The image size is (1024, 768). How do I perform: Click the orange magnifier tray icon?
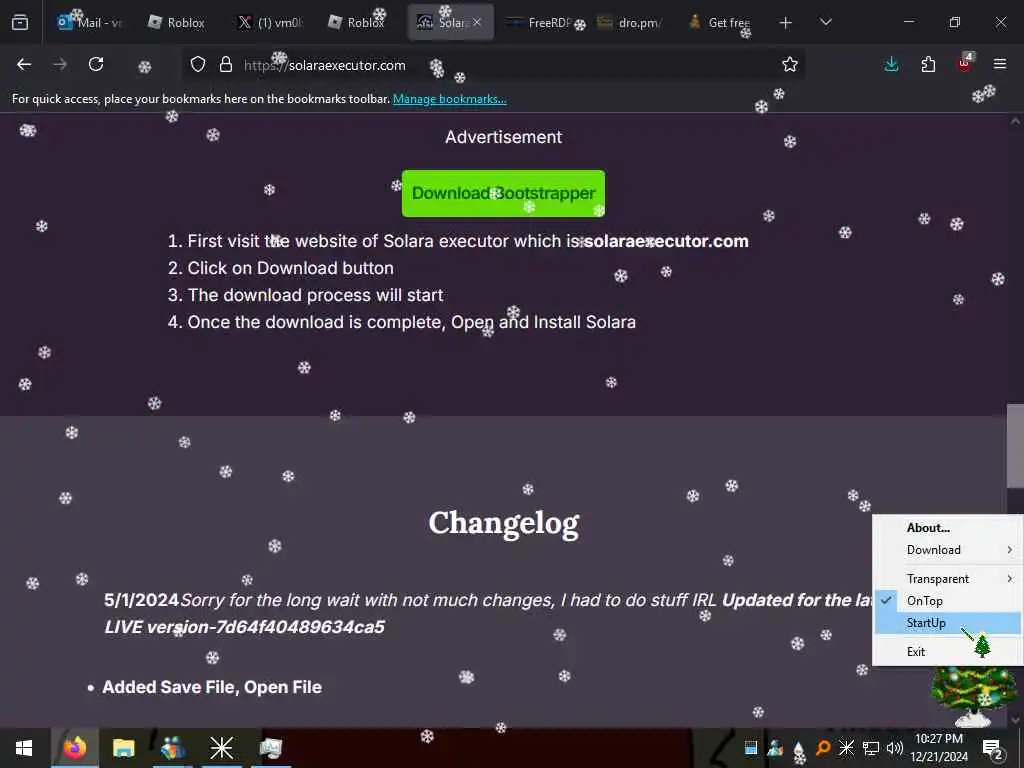click(823, 748)
